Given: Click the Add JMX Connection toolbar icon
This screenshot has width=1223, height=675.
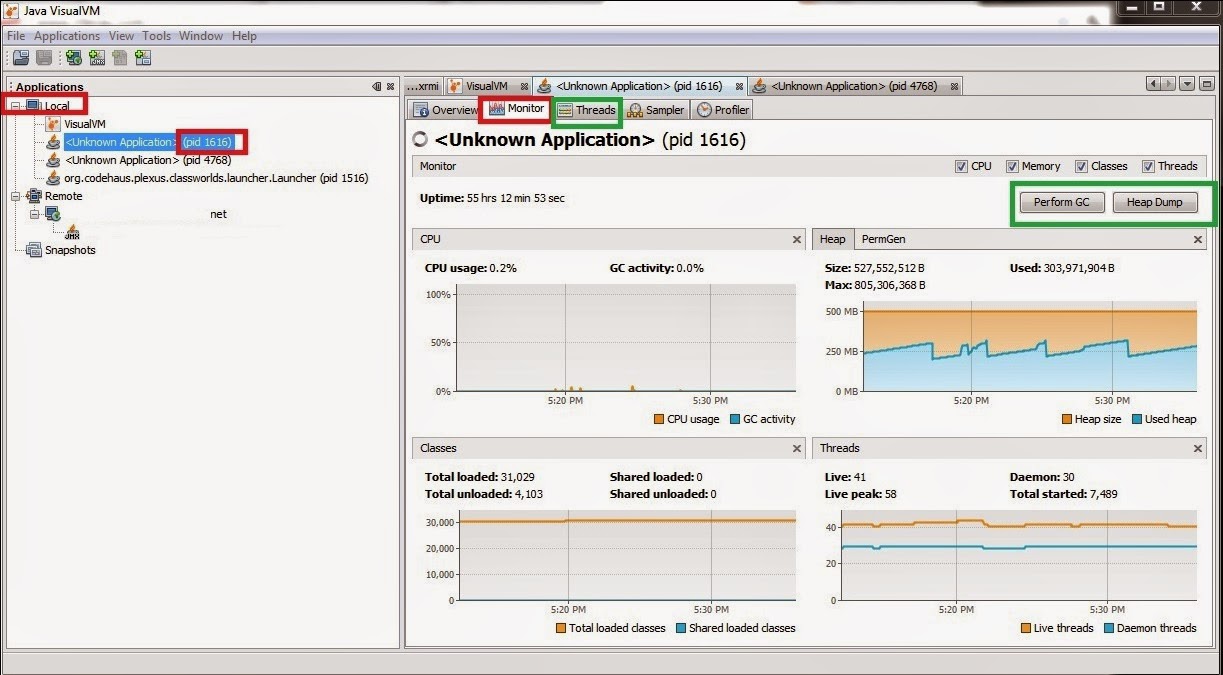Looking at the screenshot, I should pos(97,58).
